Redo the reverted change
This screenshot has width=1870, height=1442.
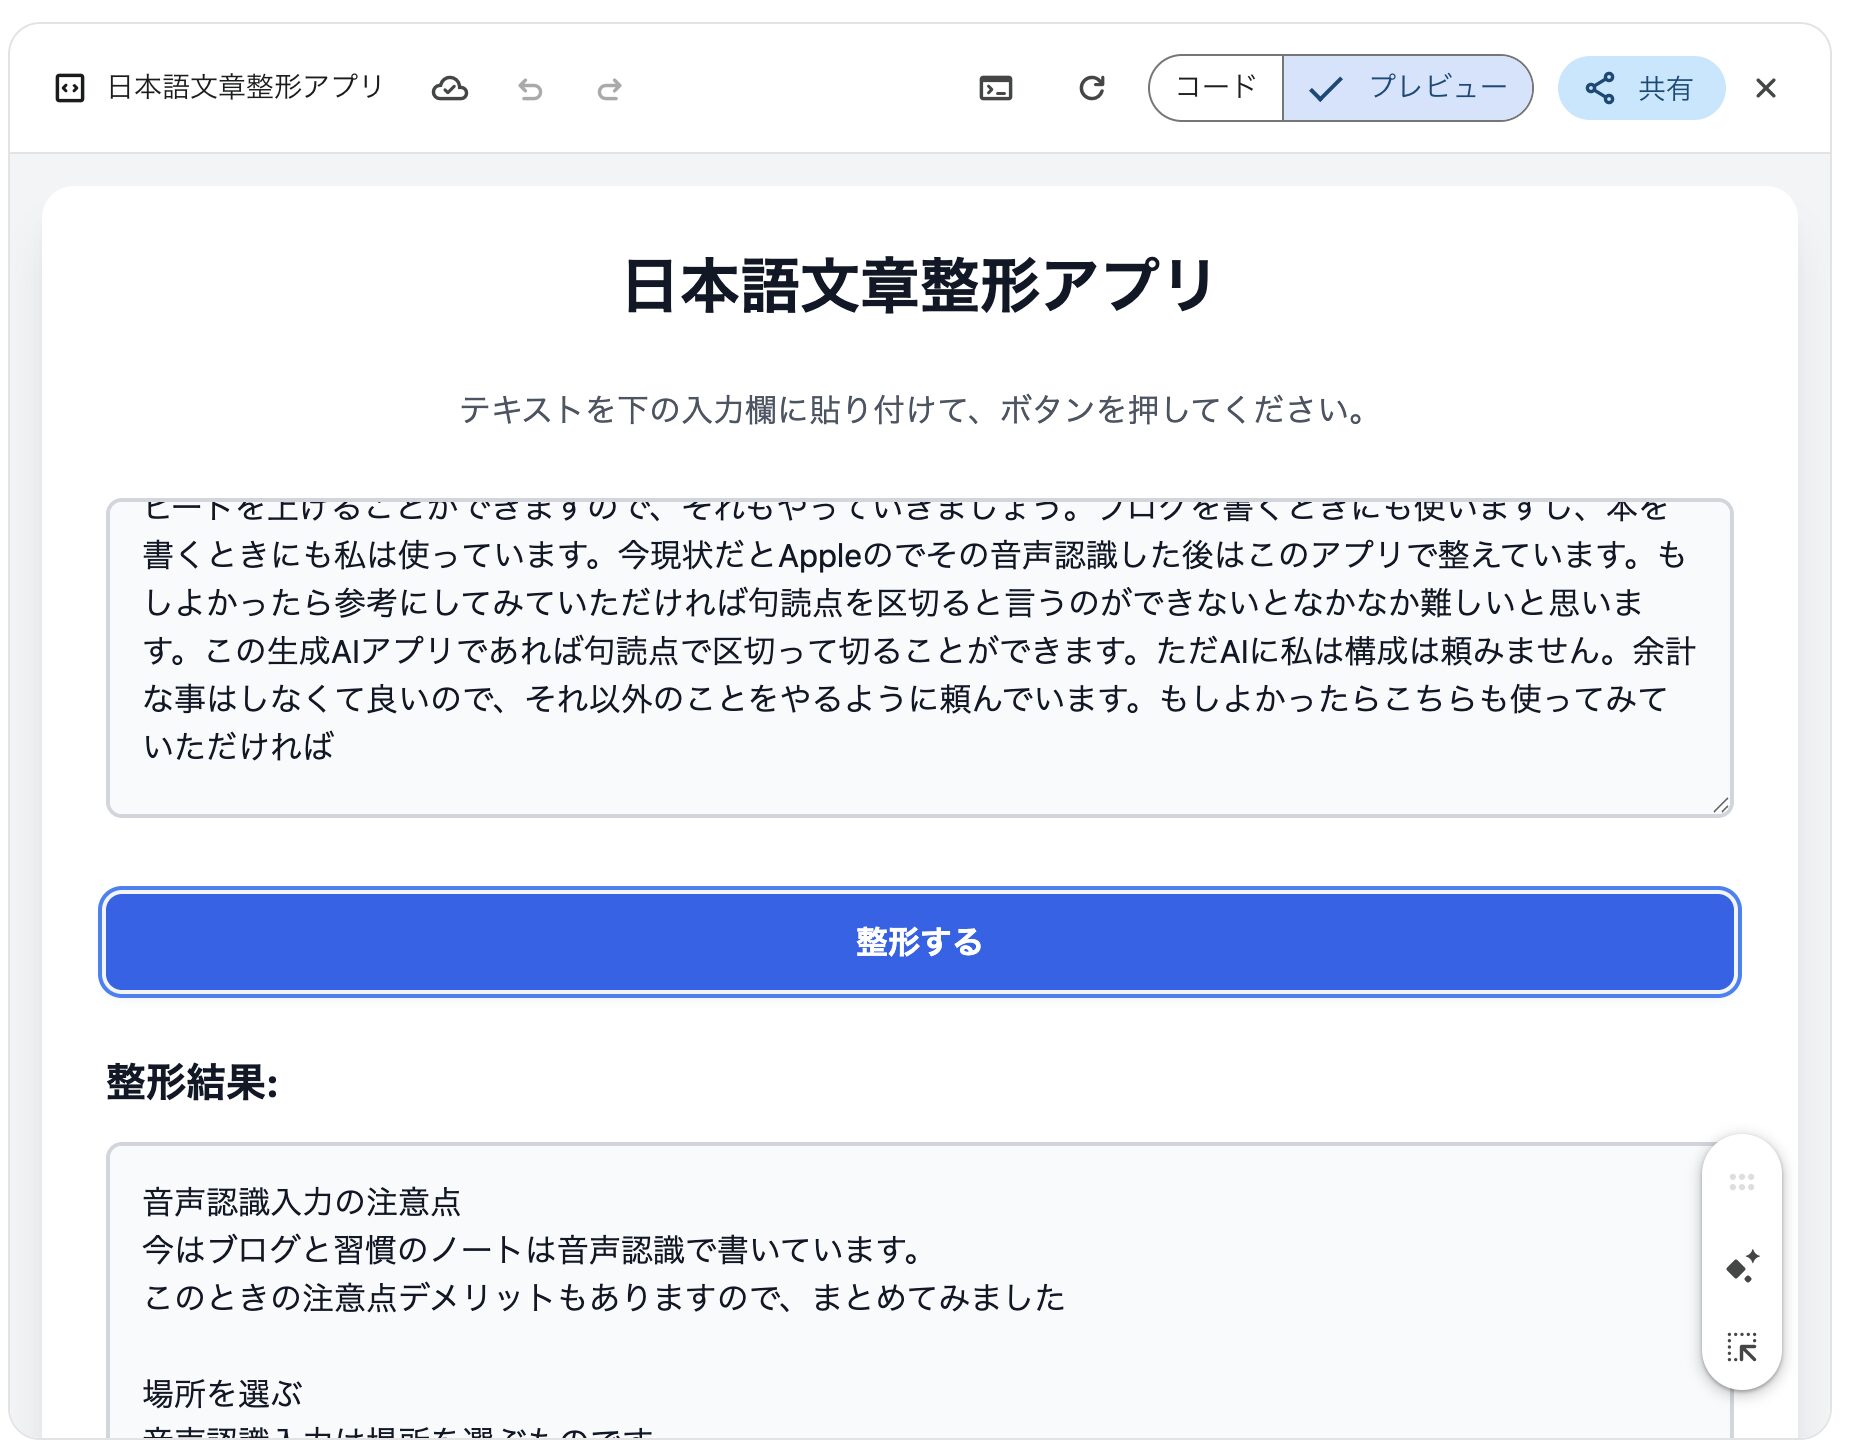609,90
